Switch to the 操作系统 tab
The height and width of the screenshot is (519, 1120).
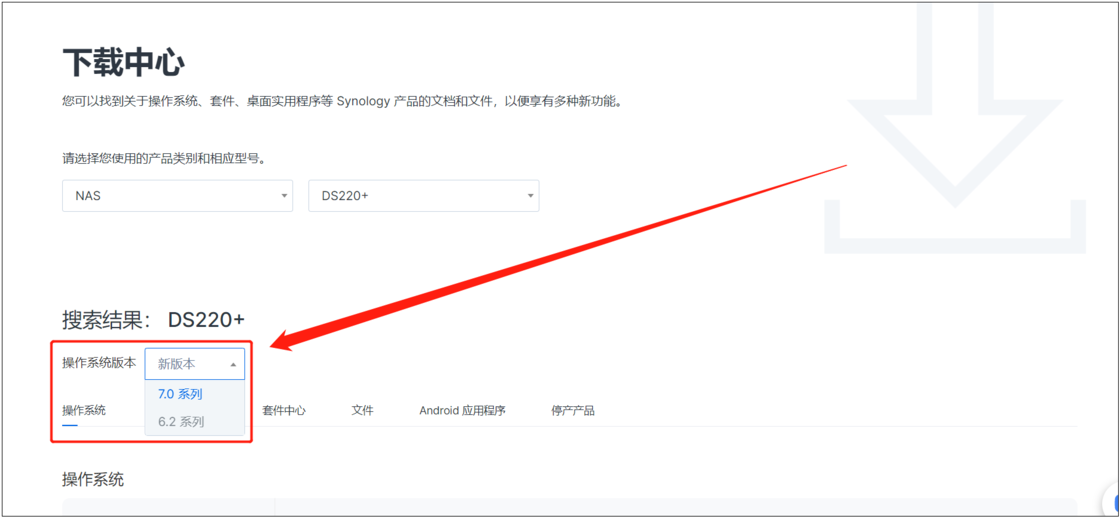click(84, 410)
